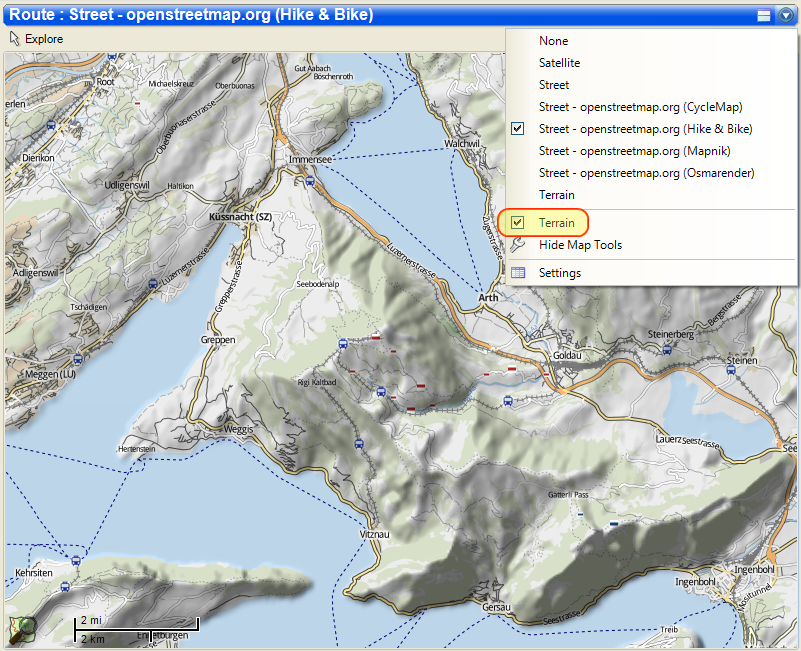This screenshot has width=801, height=651.
Task: Select plain Street map option
Action: pyautogui.click(x=554, y=85)
